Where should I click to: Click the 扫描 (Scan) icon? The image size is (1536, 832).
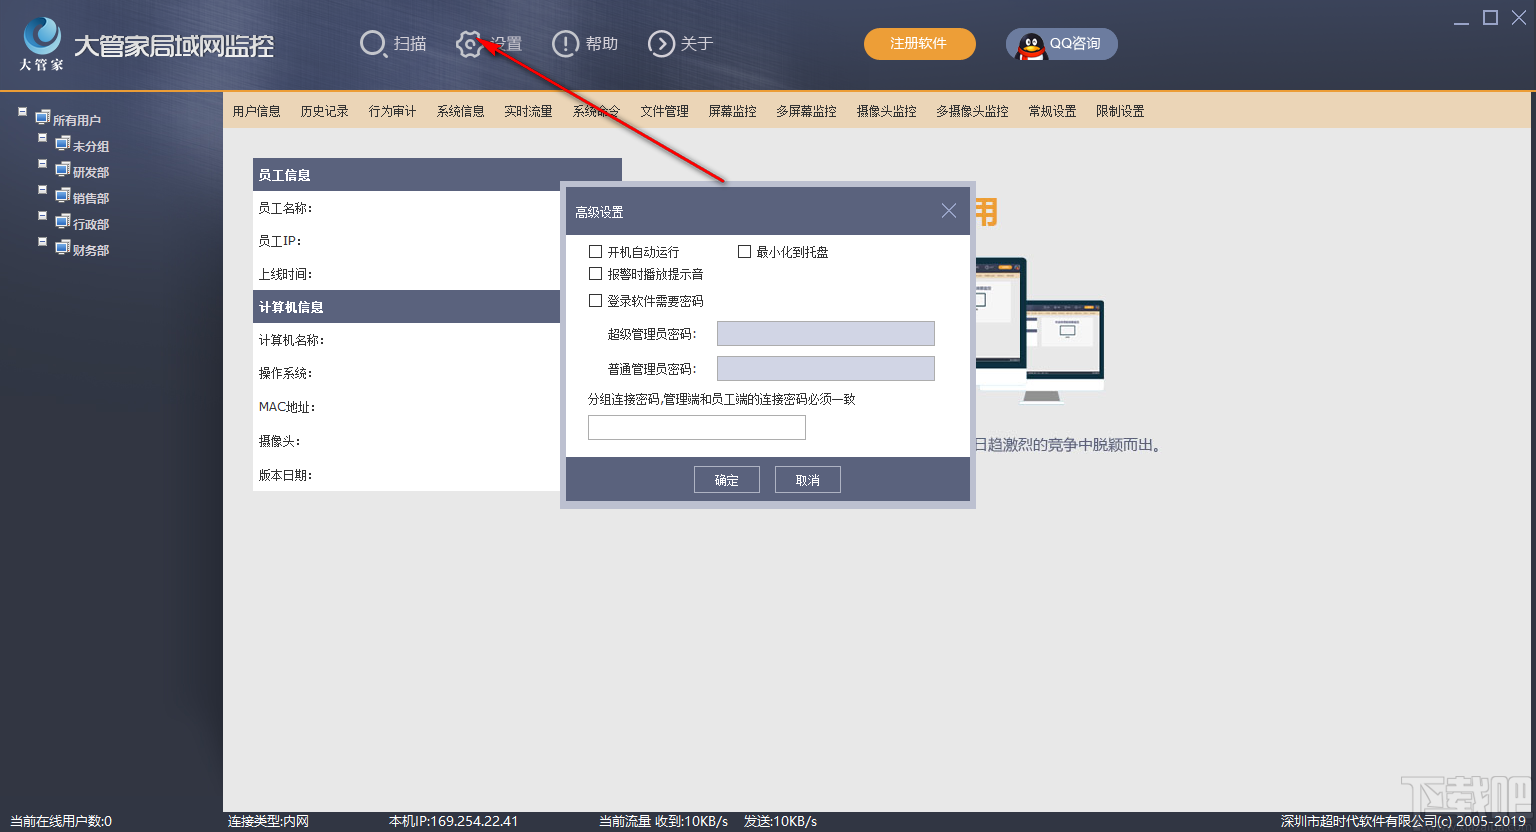[x=373, y=43]
